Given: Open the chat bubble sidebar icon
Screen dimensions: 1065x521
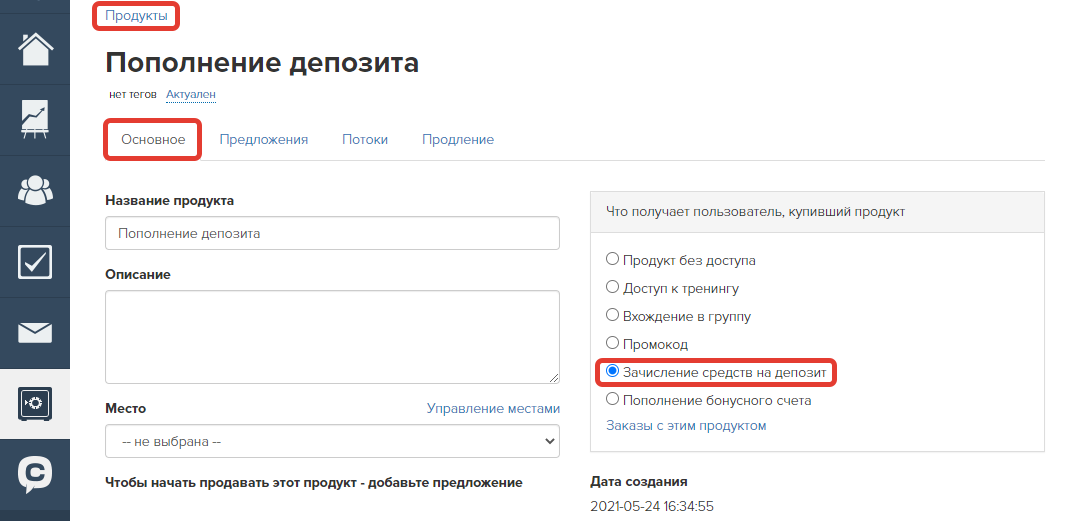Looking at the screenshot, I should [35, 475].
